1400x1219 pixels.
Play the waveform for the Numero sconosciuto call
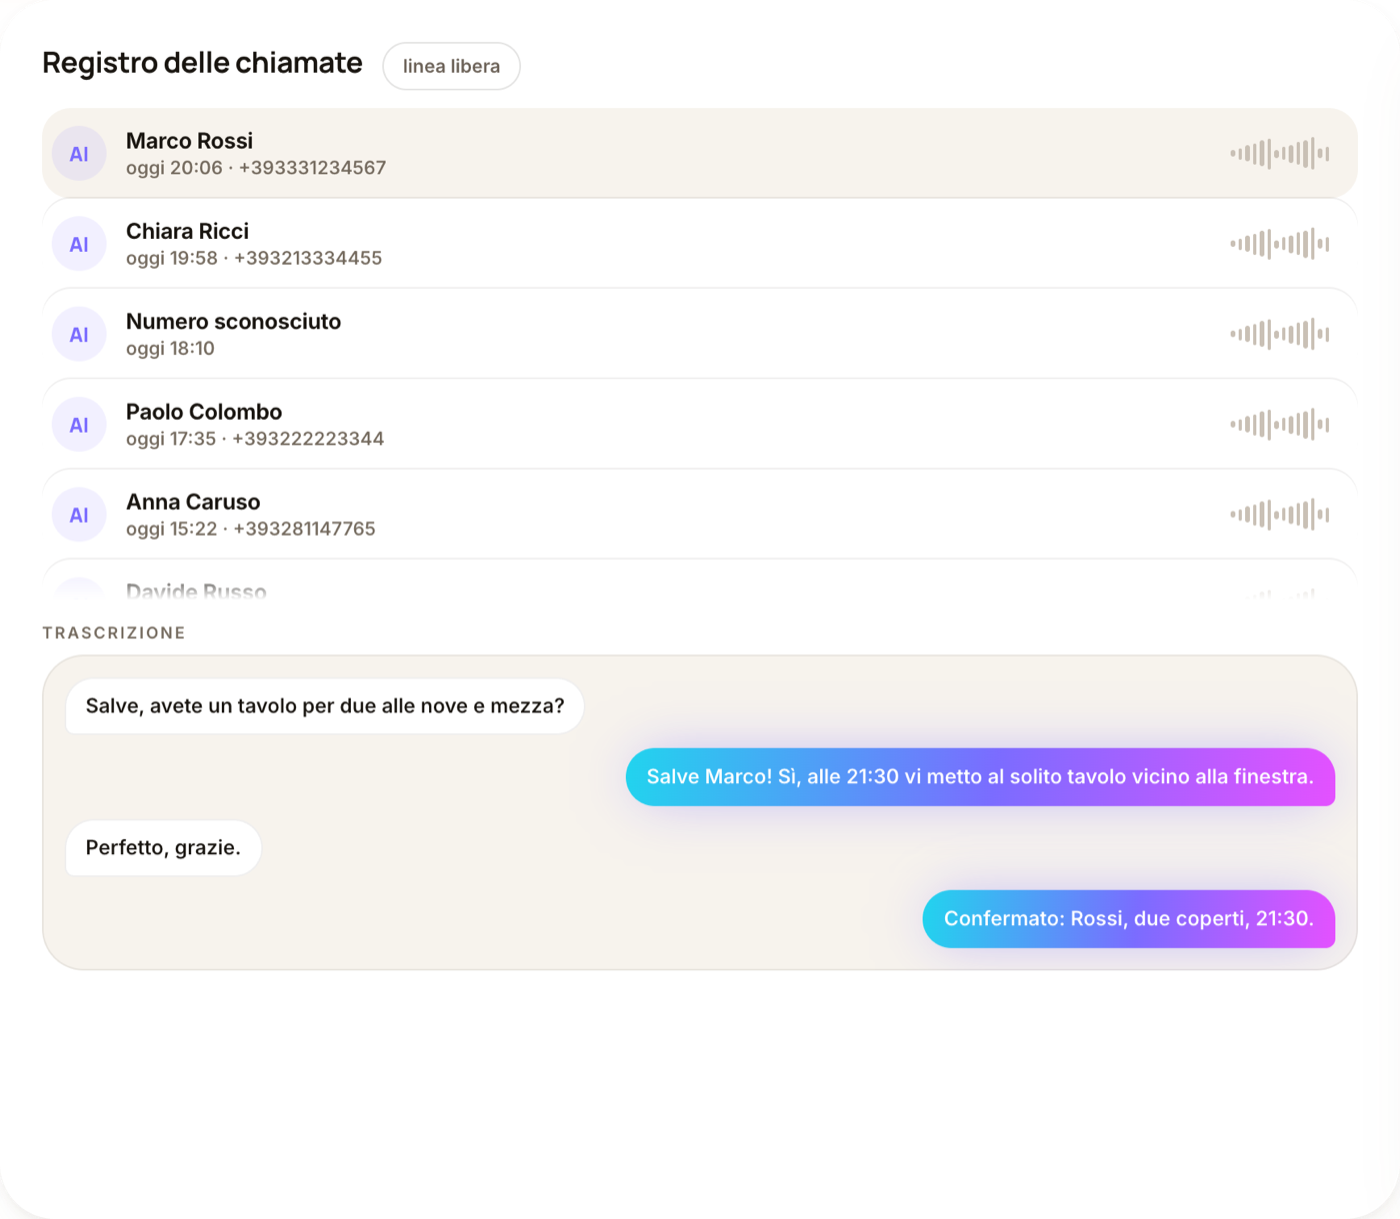pos(1279,334)
